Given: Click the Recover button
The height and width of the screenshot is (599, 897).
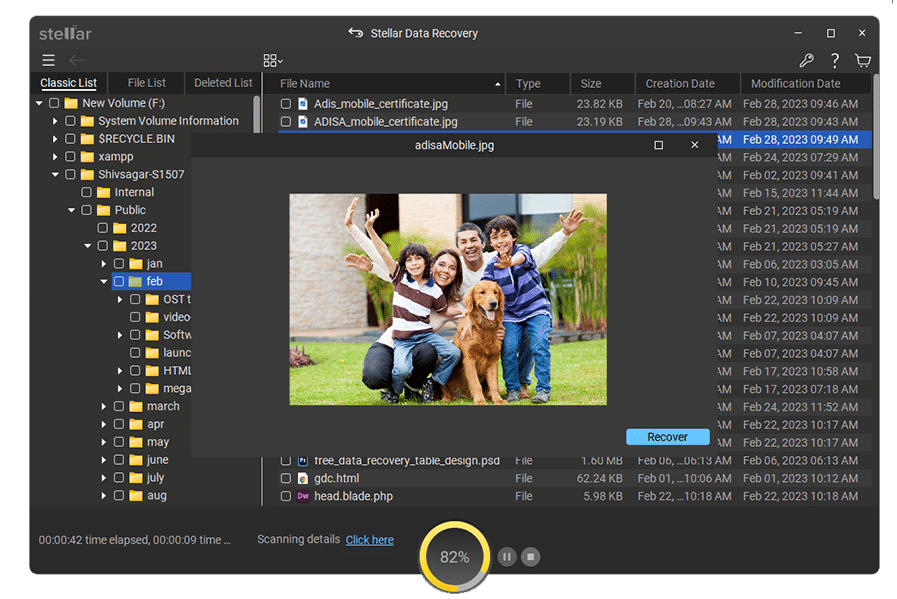Looking at the screenshot, I should (667, 437).
